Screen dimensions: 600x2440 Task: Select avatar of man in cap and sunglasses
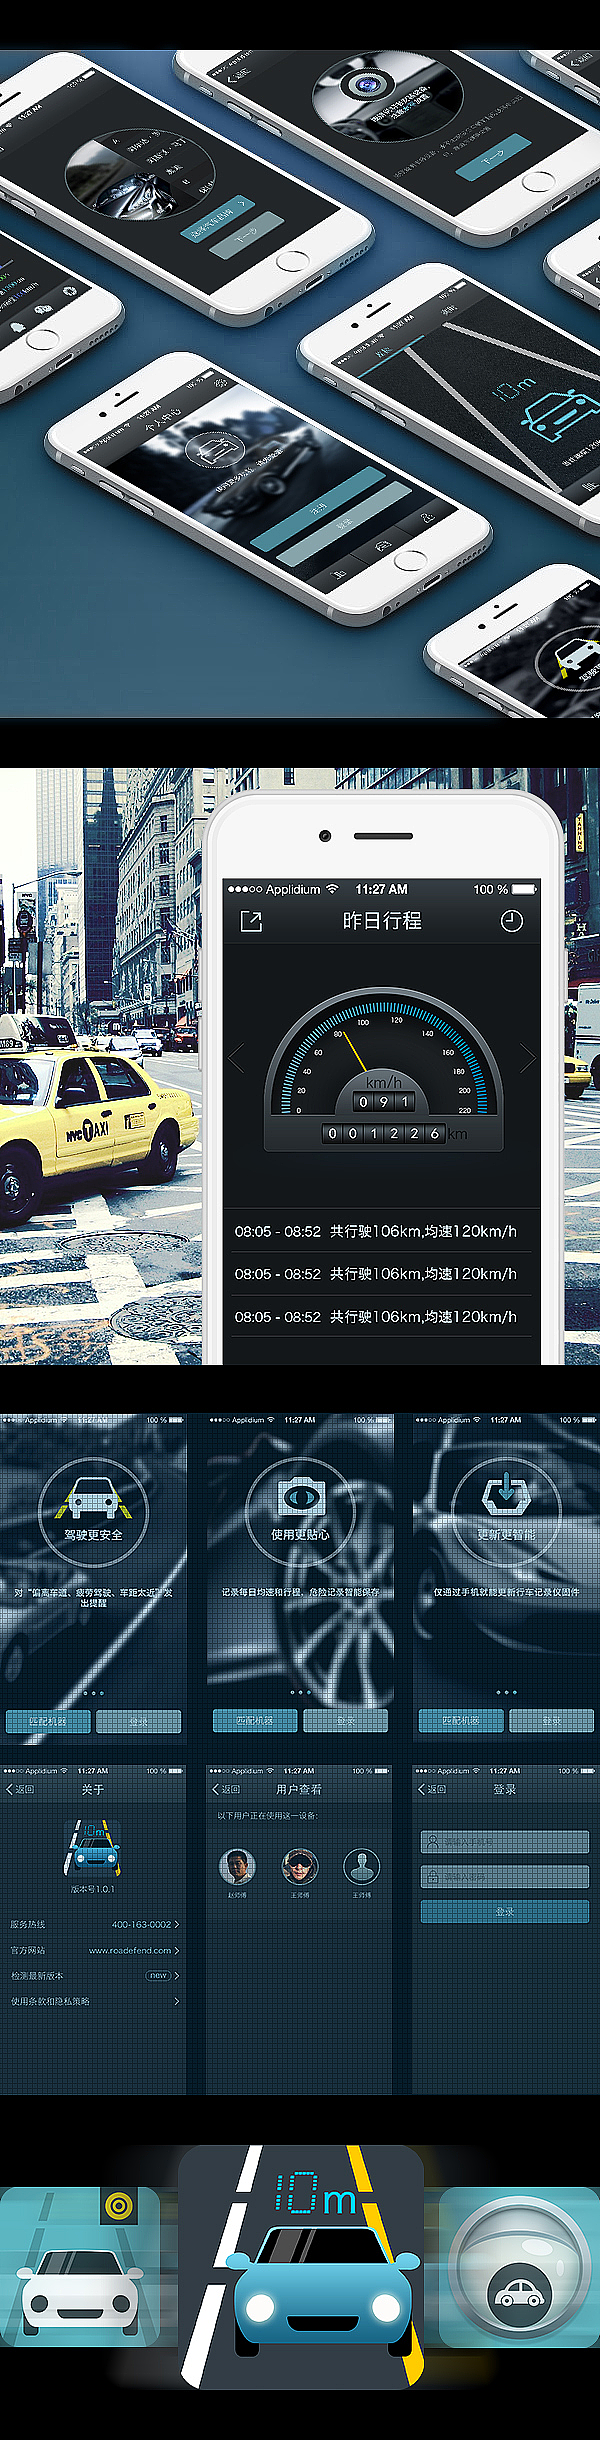[x=300, y=1866]
